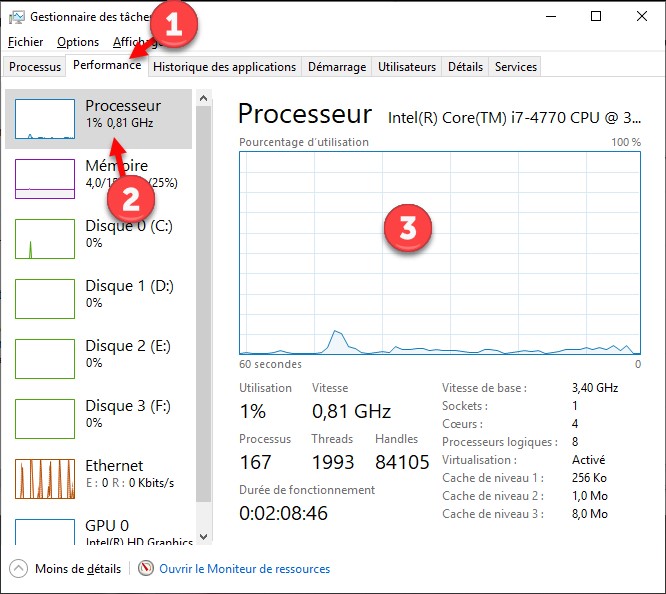
Task: Open the Options menu
Action: pyautogui.click(x=78, y=42)
